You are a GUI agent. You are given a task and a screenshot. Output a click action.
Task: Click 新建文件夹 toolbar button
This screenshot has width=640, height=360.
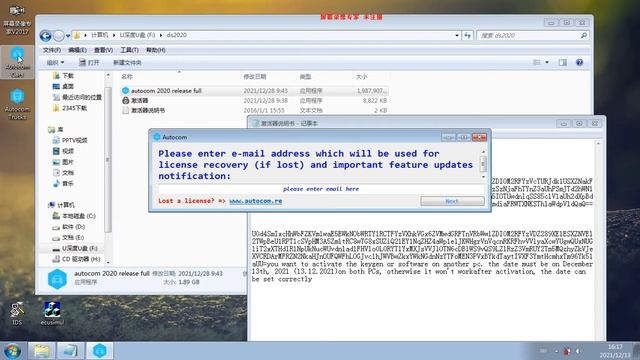click(x=127, y=62)
